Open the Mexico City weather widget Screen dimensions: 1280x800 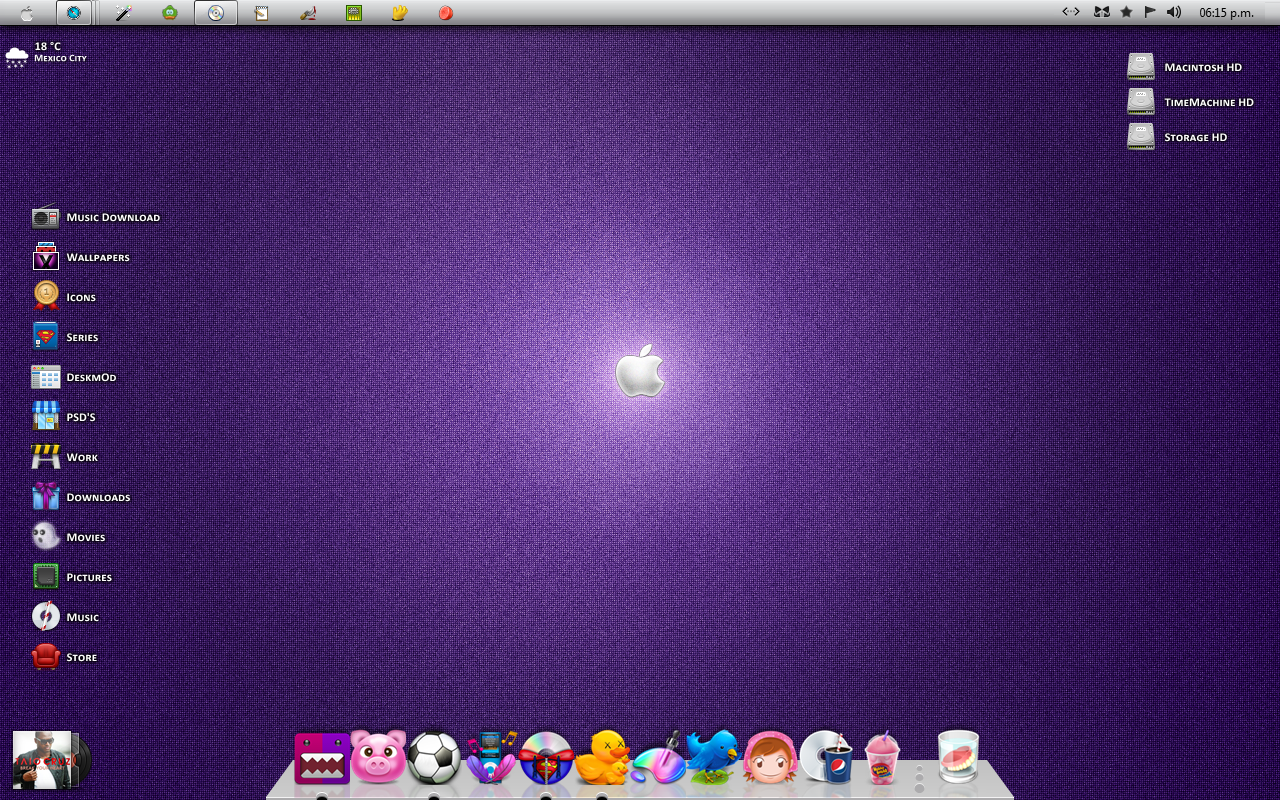pos(46,54)
